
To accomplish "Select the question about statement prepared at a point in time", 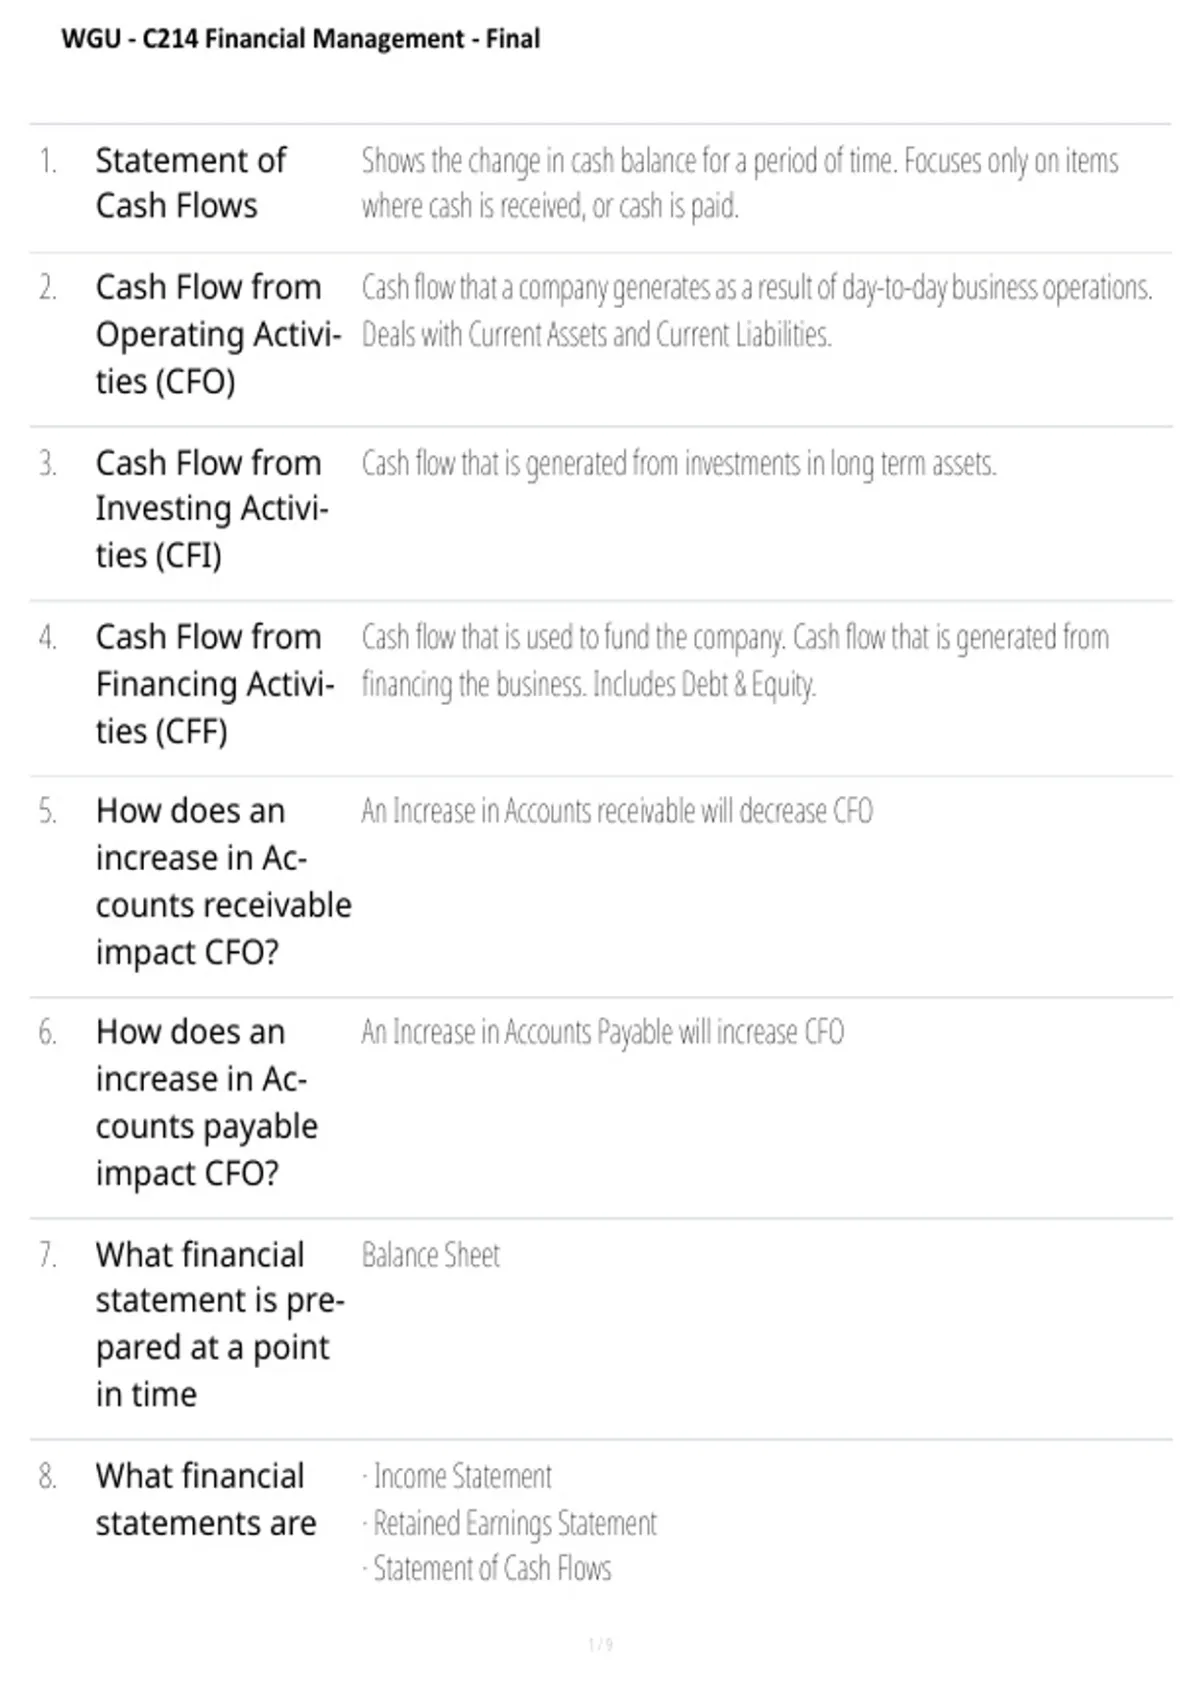I will point(220,1324).
